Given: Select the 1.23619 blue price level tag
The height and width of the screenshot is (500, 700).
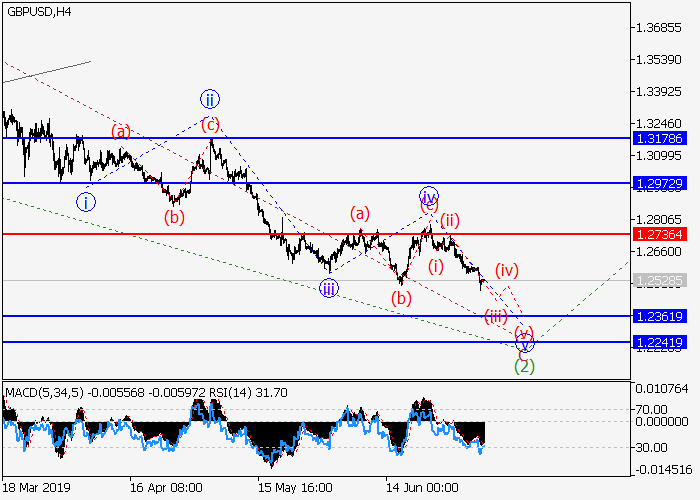Looking at the screenshot, I should pos(659,316).
